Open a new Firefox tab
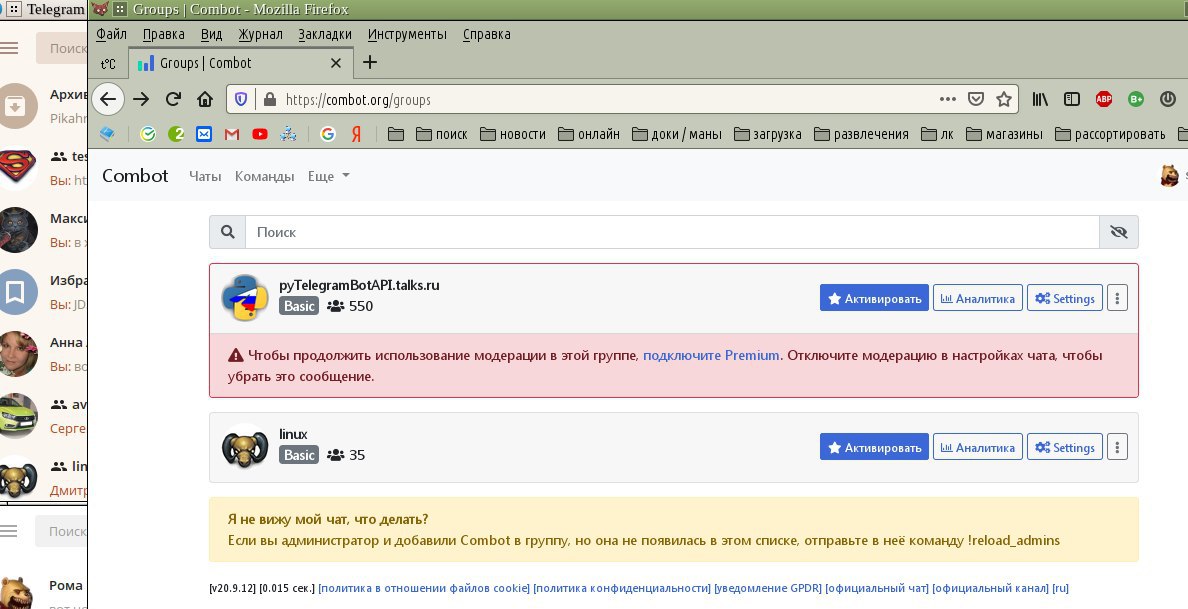The height and width of the screenshot is (609, 1188). click(370, 62)
